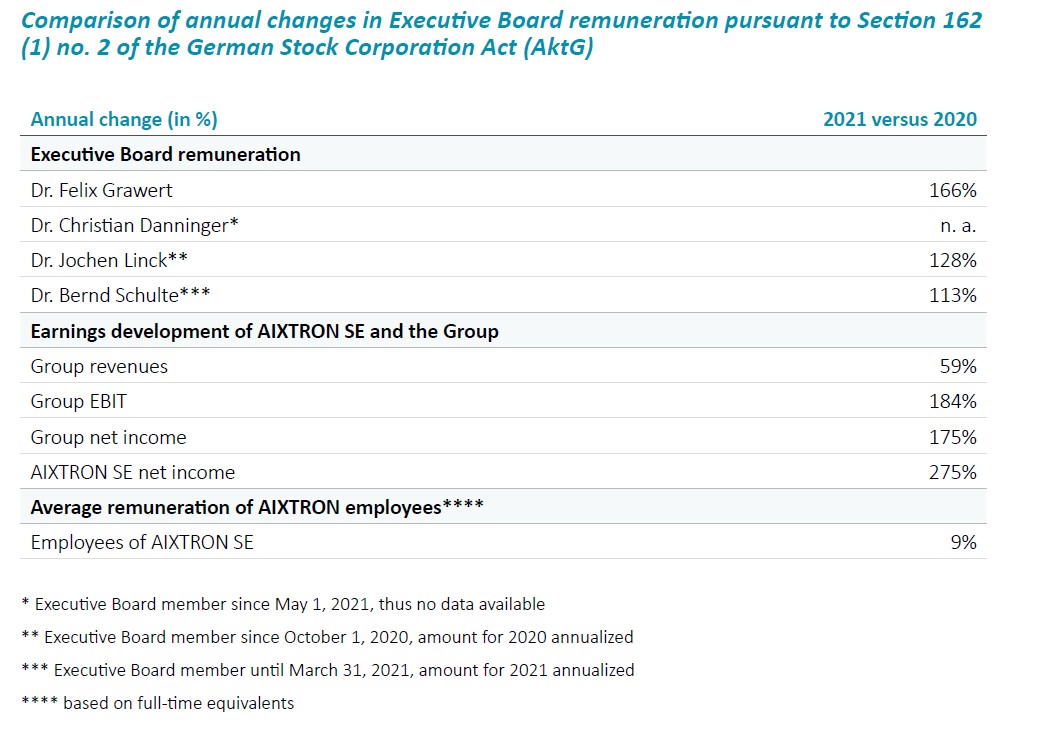The width and height of the screenshot is (1052, 735).
Task: Select the Dr. Christian Danninger row label
Action: tap(134, 225)
